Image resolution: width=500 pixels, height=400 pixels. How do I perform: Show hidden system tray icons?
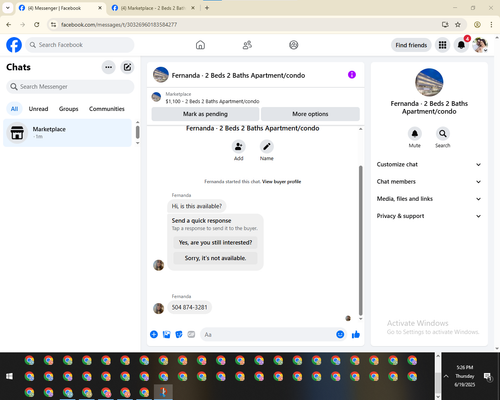[x=446, y=376]
